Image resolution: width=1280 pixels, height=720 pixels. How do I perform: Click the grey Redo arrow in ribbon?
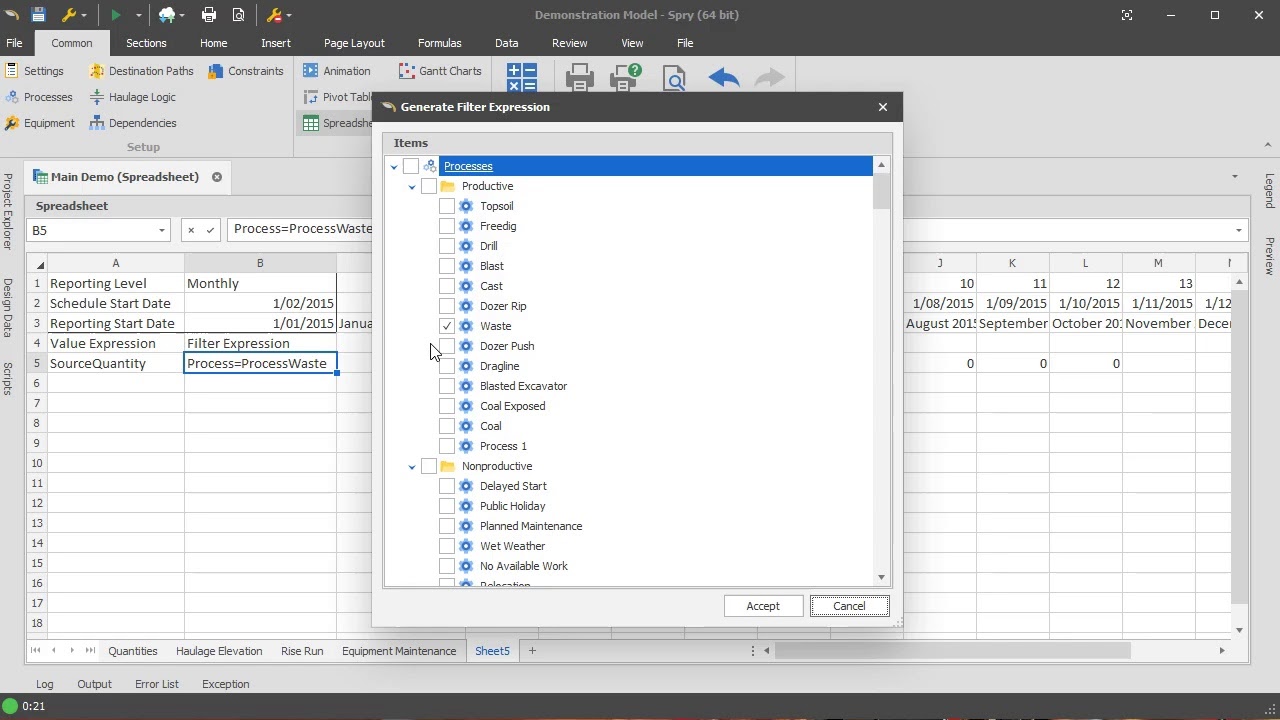pos(770,78)
